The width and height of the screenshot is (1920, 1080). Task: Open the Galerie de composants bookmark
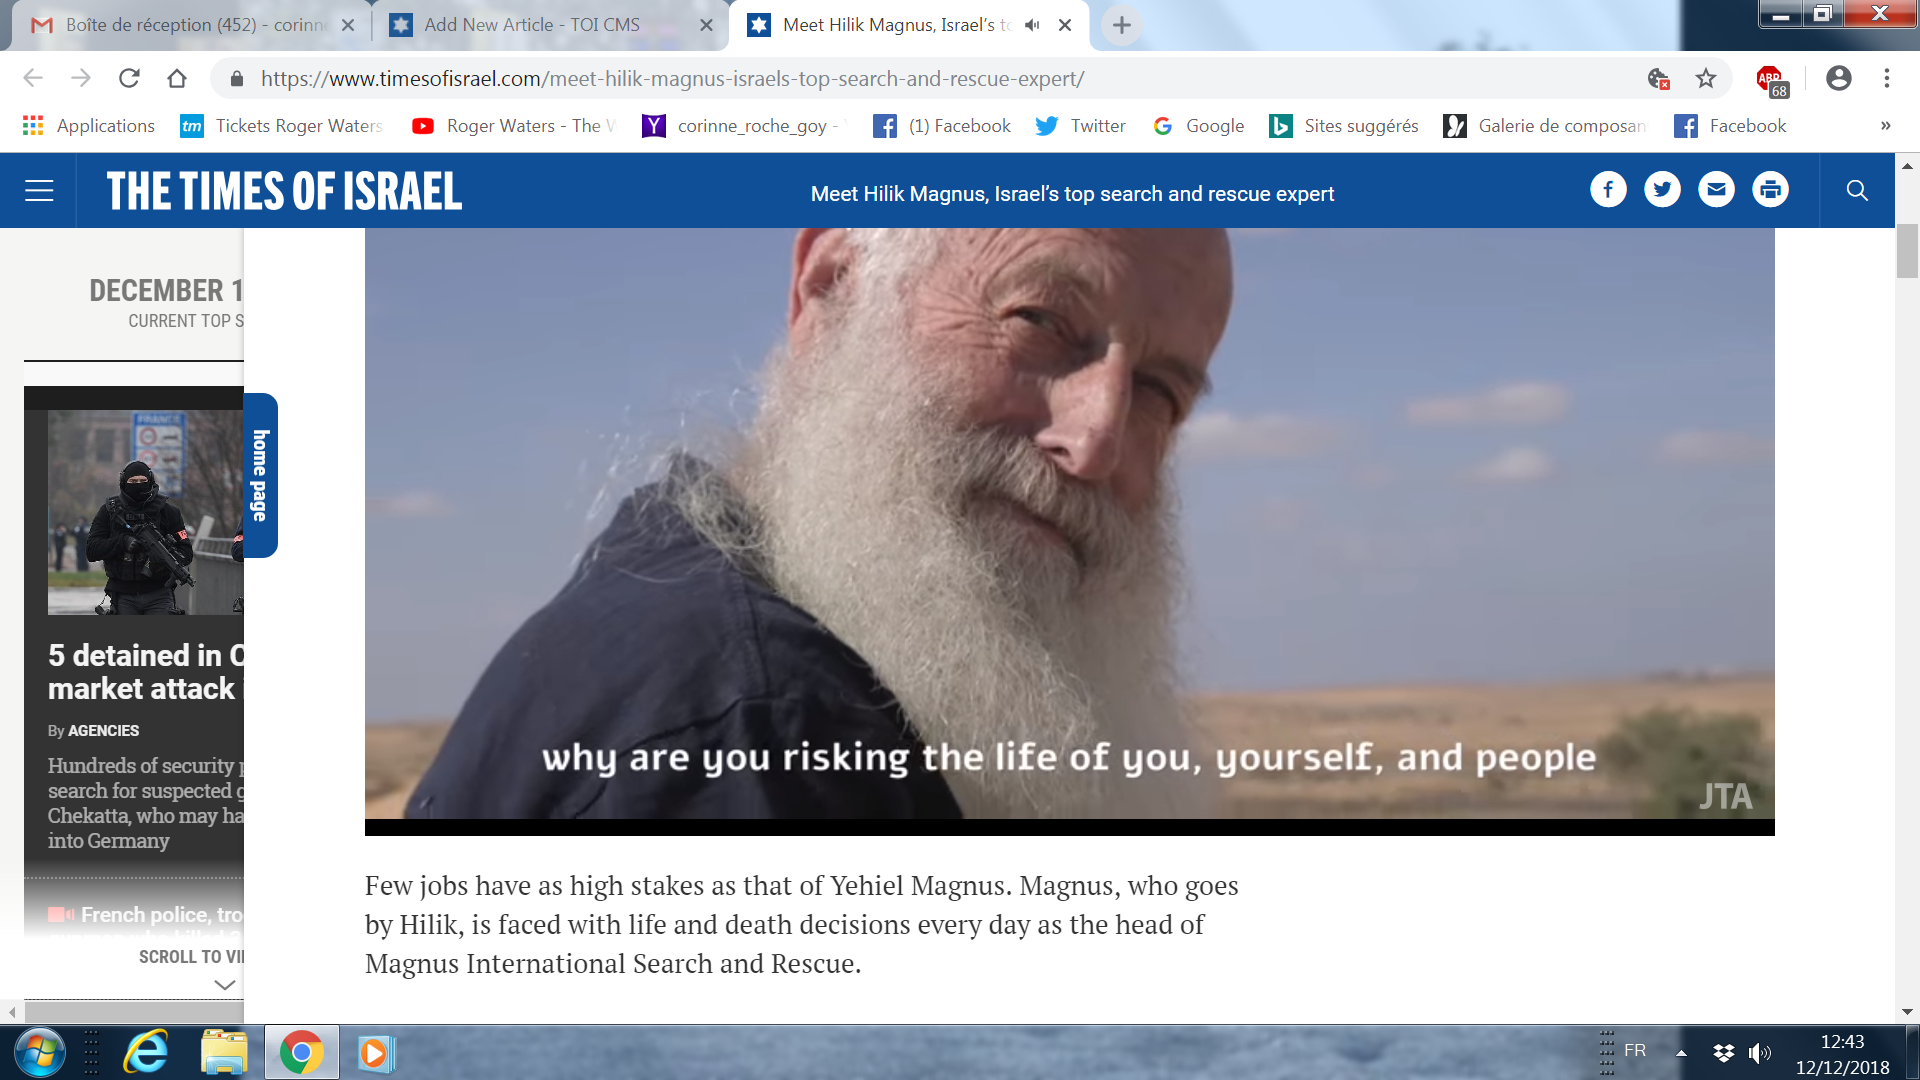pos(1545,126)
